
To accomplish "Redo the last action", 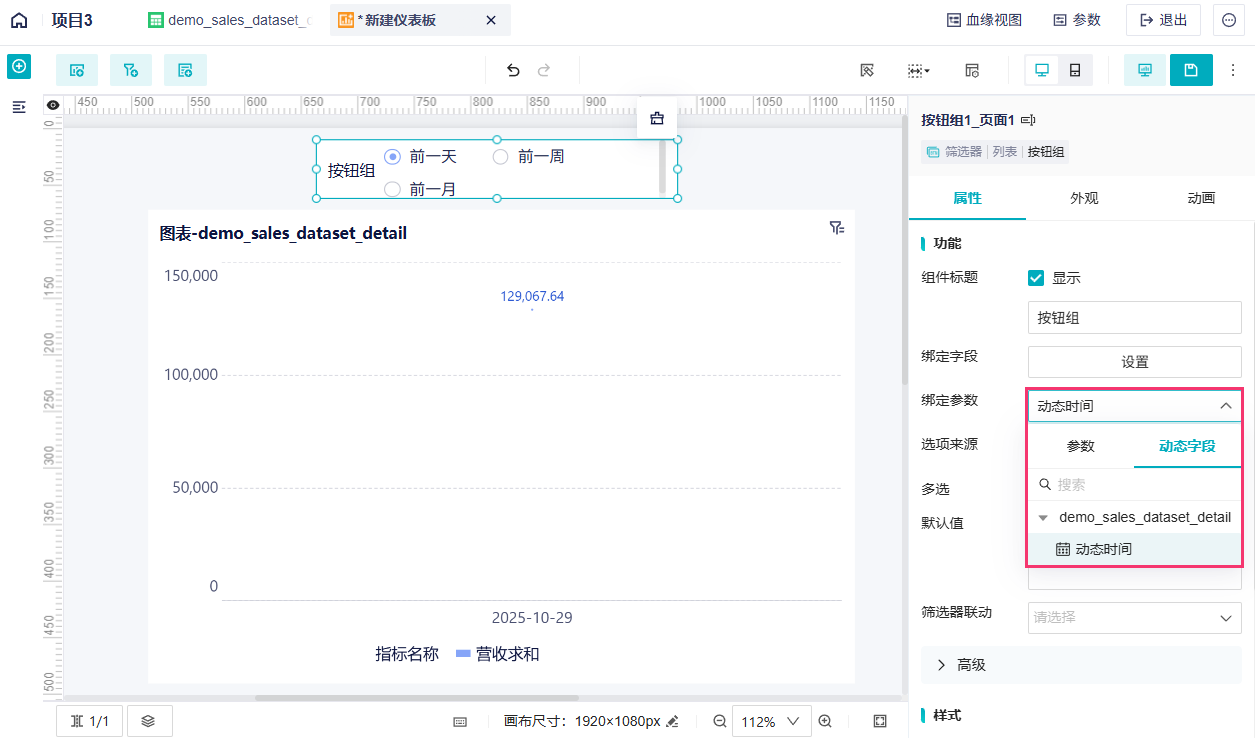I will (x=544, y=70).
